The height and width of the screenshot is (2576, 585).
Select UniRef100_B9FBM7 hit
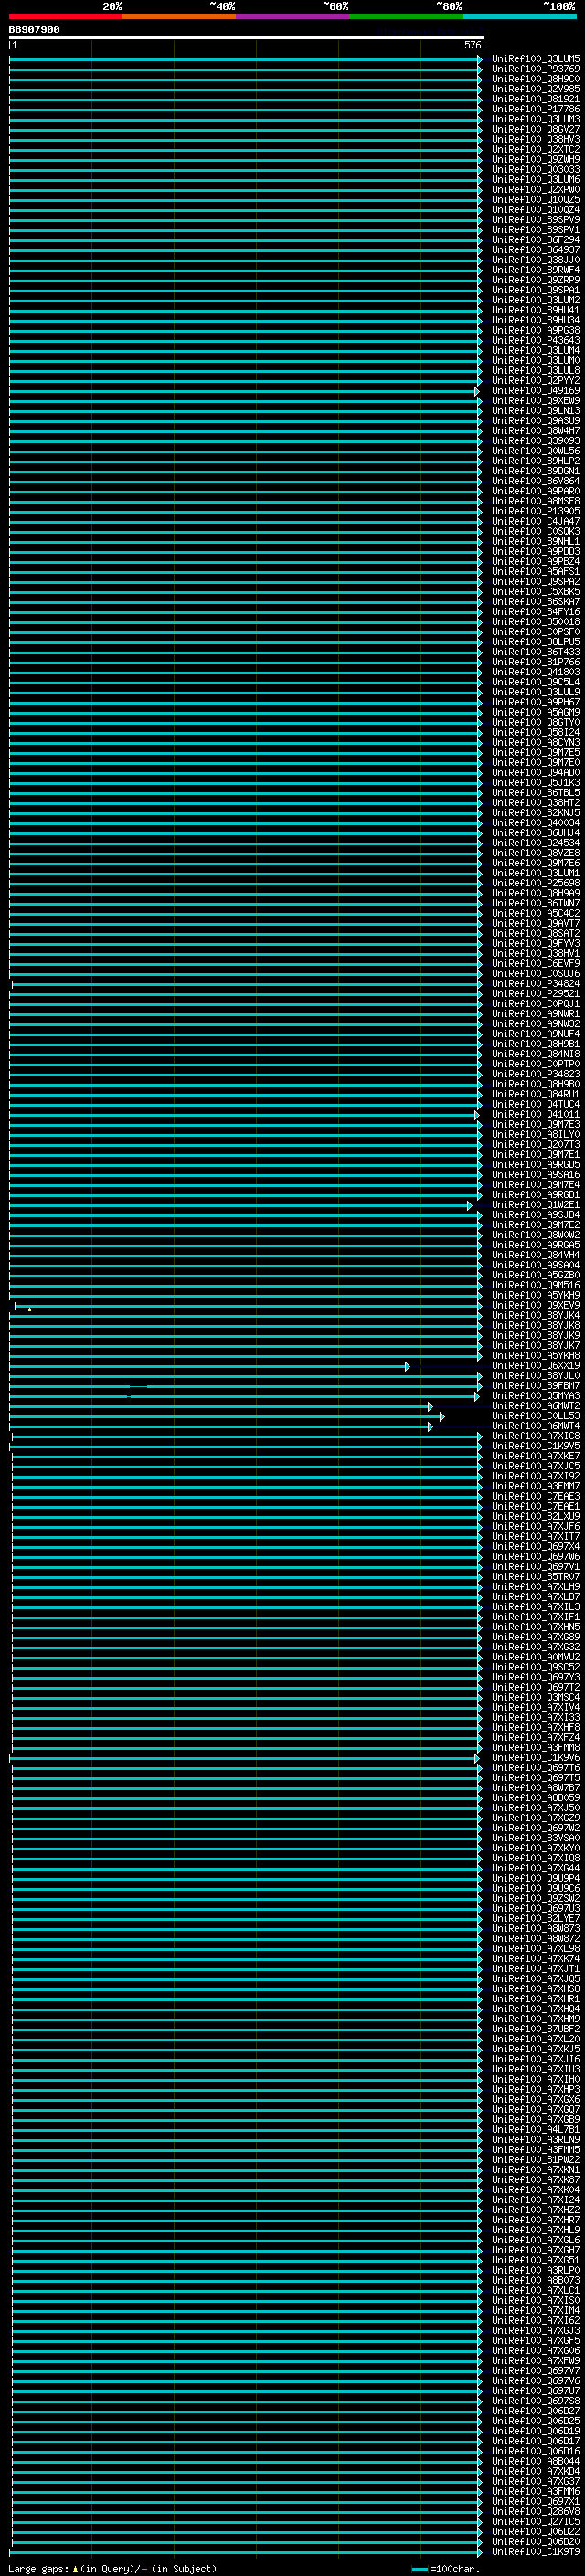(x=536, y=1386)
